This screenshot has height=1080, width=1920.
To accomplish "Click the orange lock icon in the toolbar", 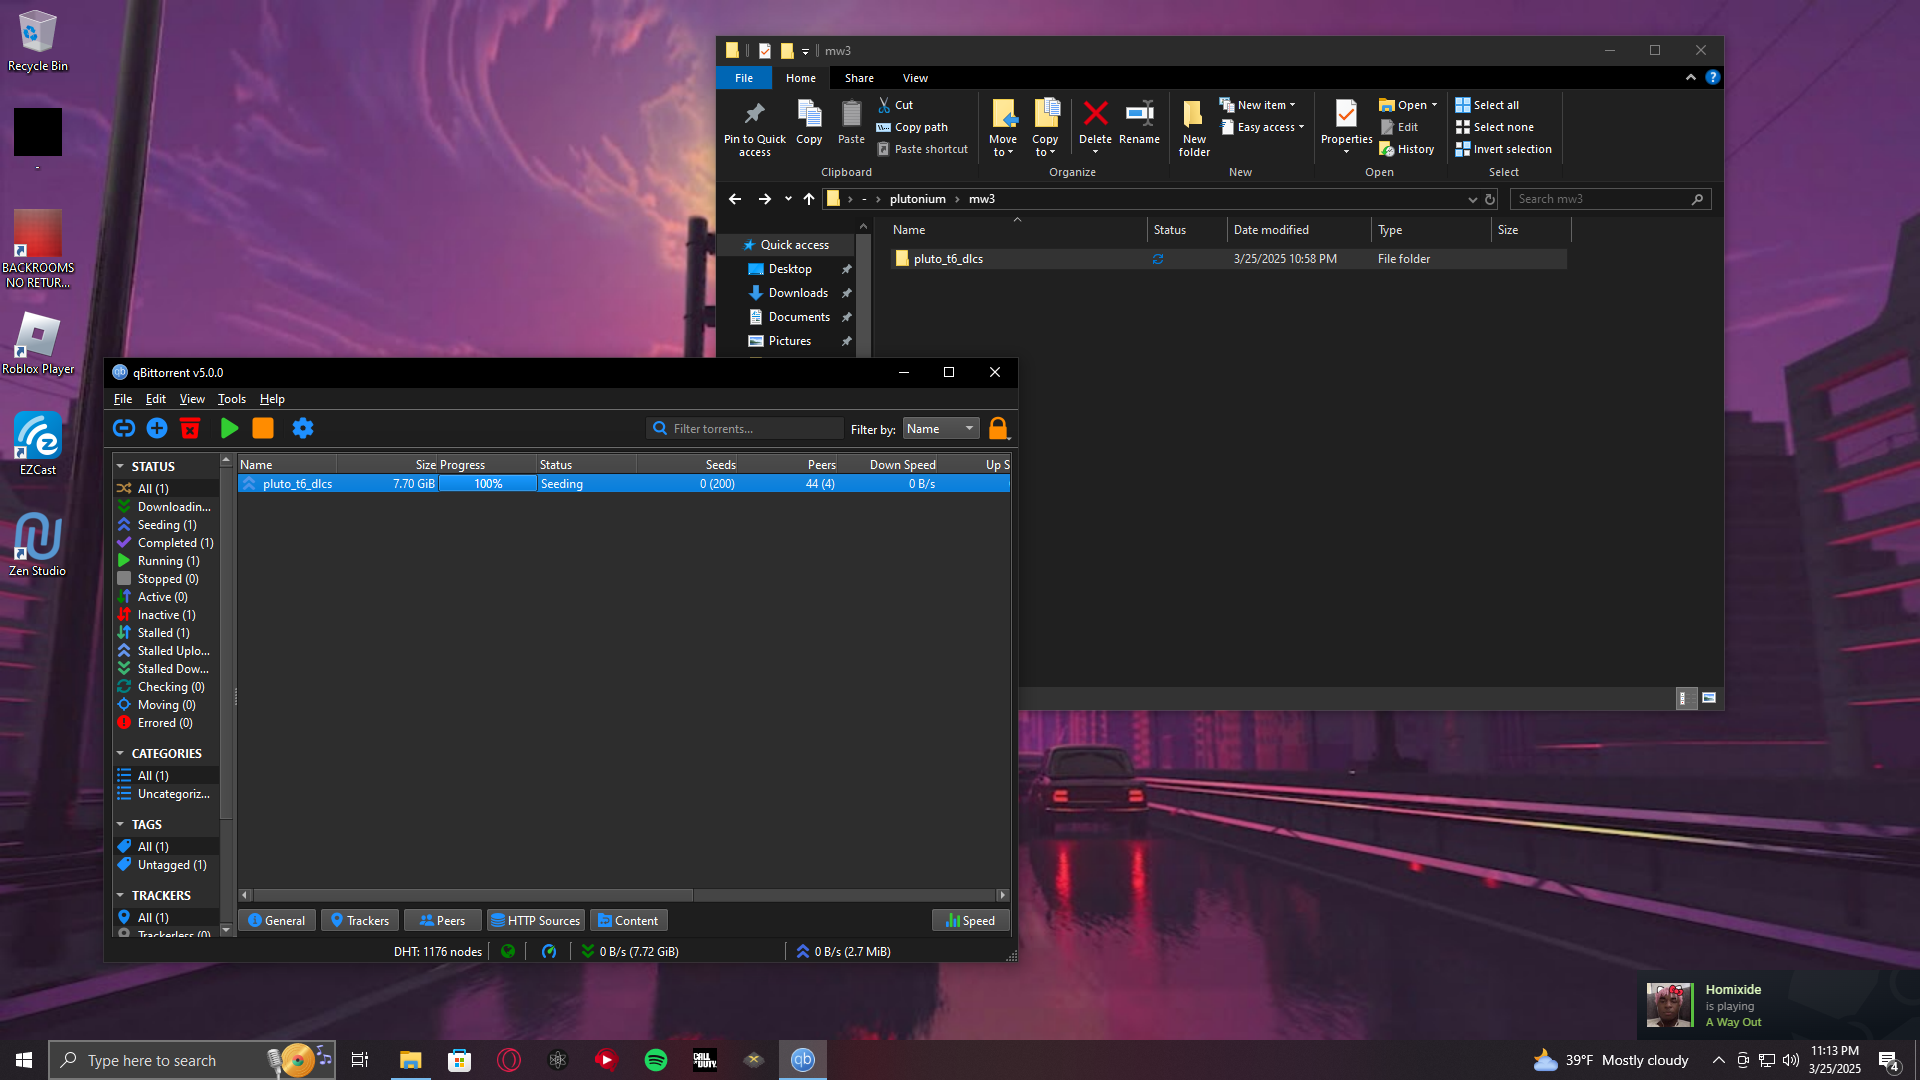I will pyautogui.click(x=998, y=428).
